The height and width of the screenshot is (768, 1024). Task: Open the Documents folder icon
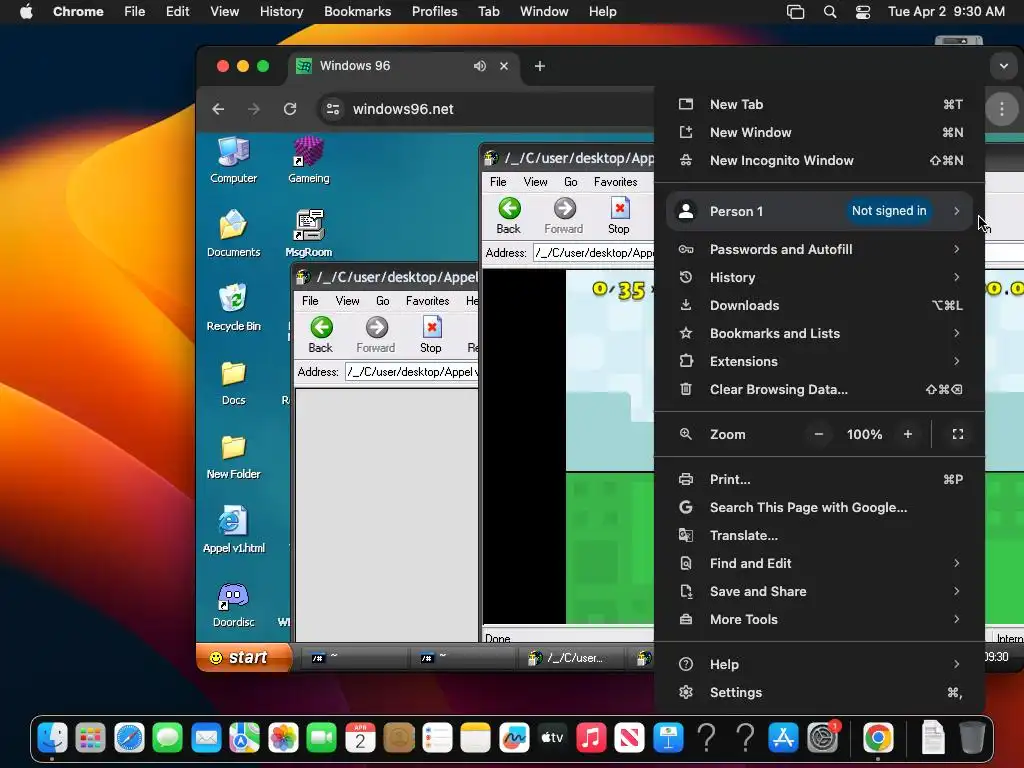pos(233,234)
